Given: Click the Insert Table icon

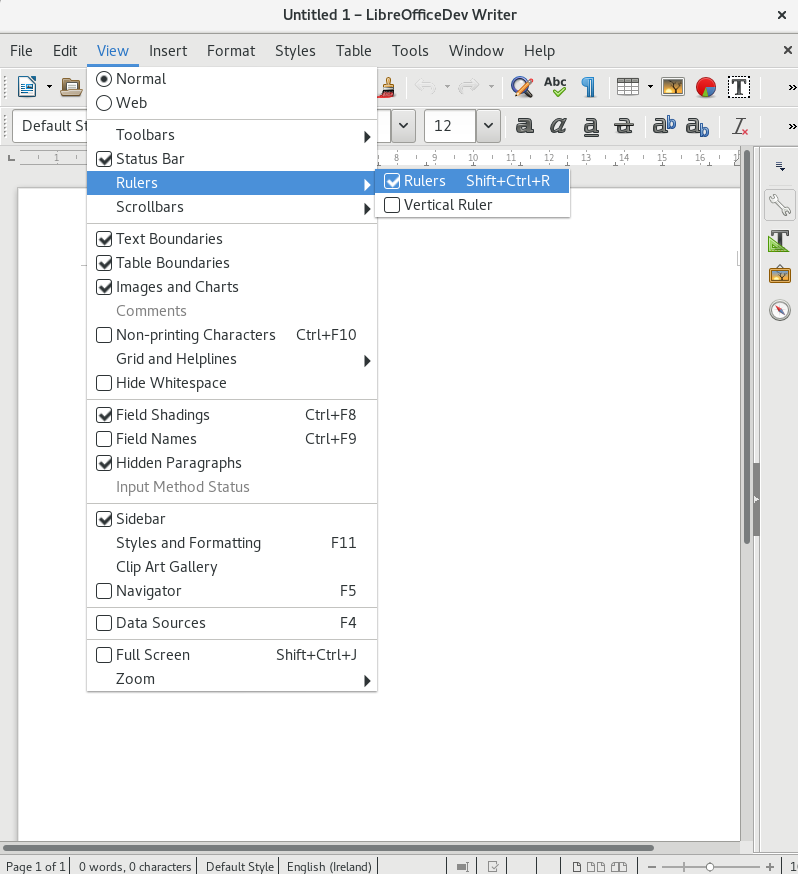Looking at the screenshot, I should 628,86.
